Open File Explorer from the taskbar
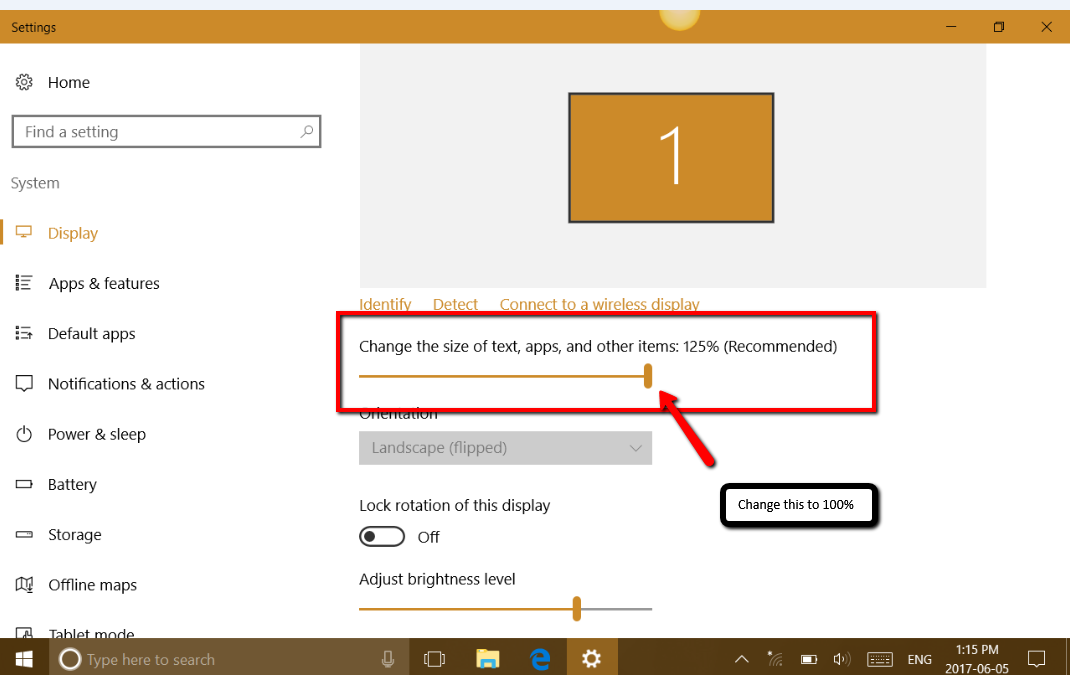This screenshot has width=1070, height=675. point(487,659)
